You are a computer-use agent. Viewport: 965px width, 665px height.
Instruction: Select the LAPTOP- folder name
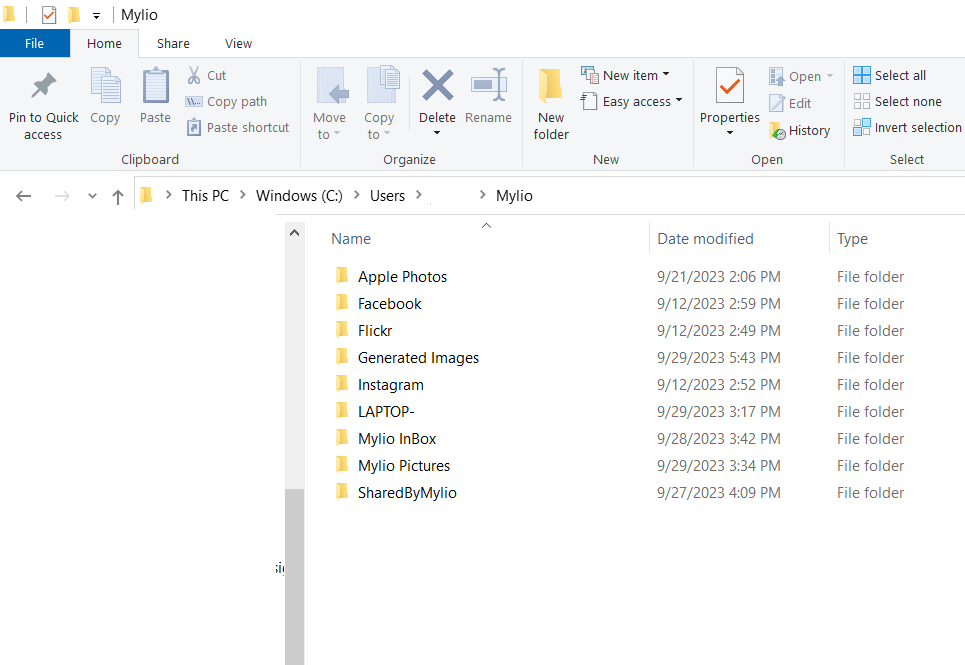(x=386, y=412)
